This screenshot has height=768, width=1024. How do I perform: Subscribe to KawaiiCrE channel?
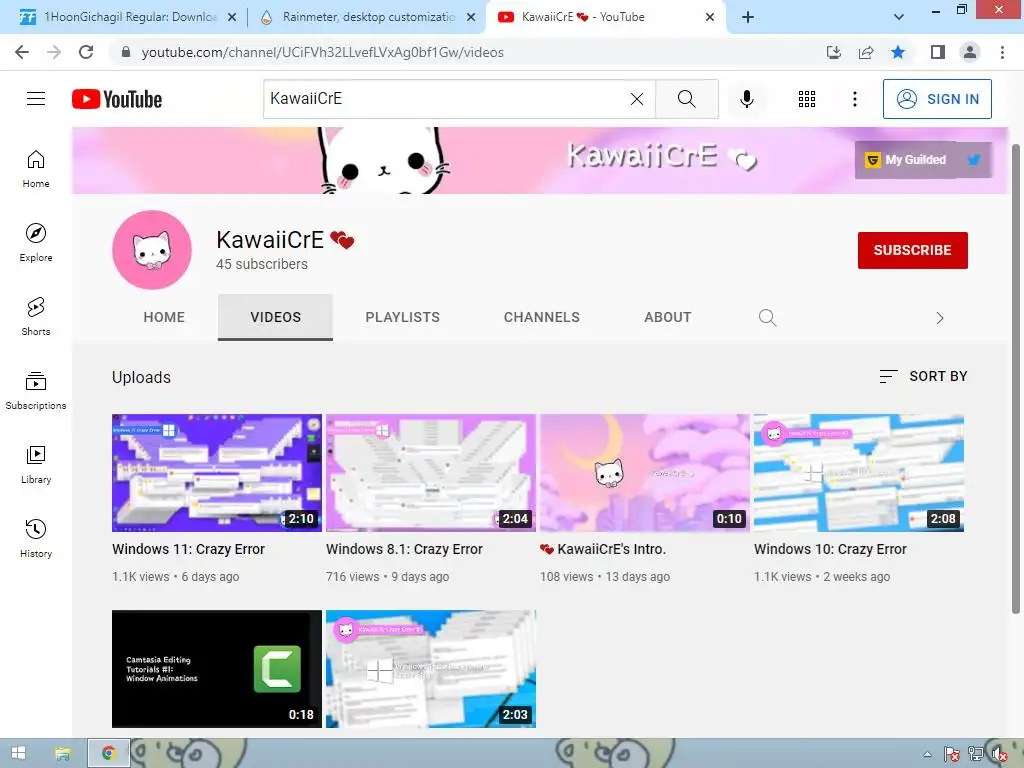click(912, 250)
